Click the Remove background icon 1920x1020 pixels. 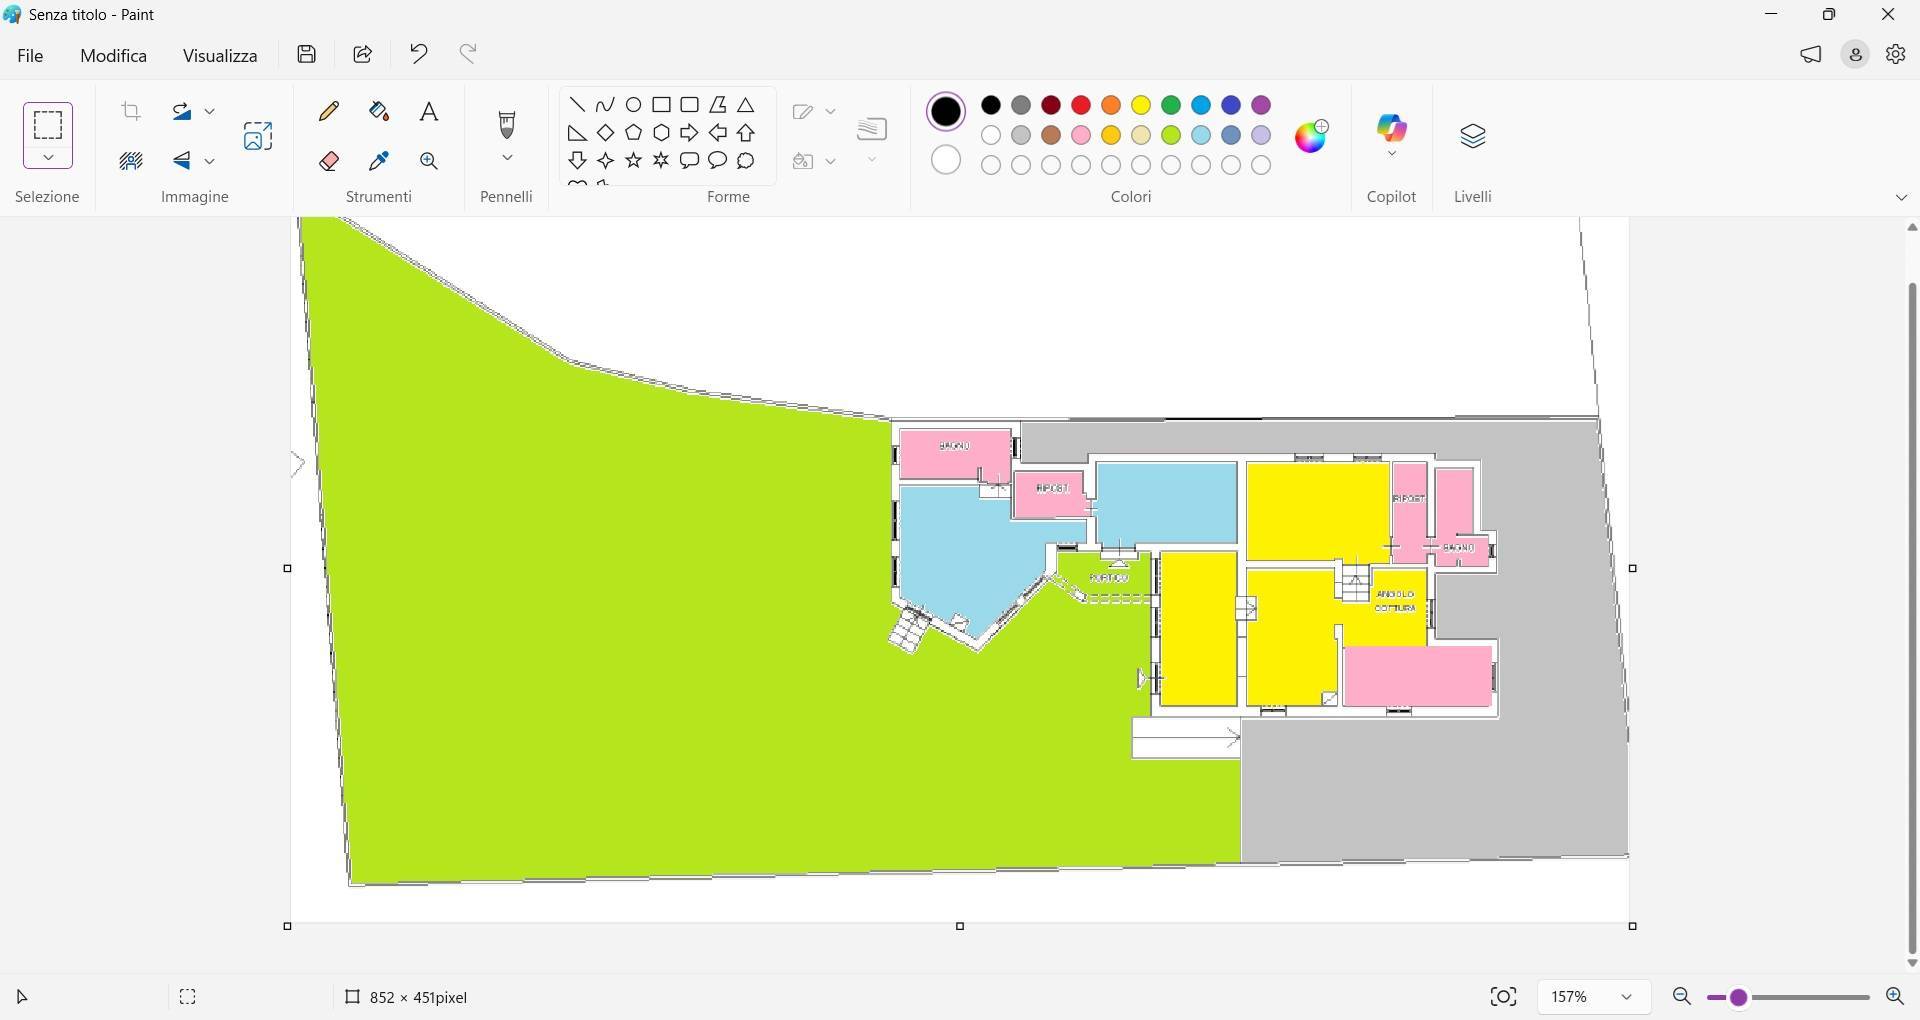pyautogui.click(x=131, y=161)
